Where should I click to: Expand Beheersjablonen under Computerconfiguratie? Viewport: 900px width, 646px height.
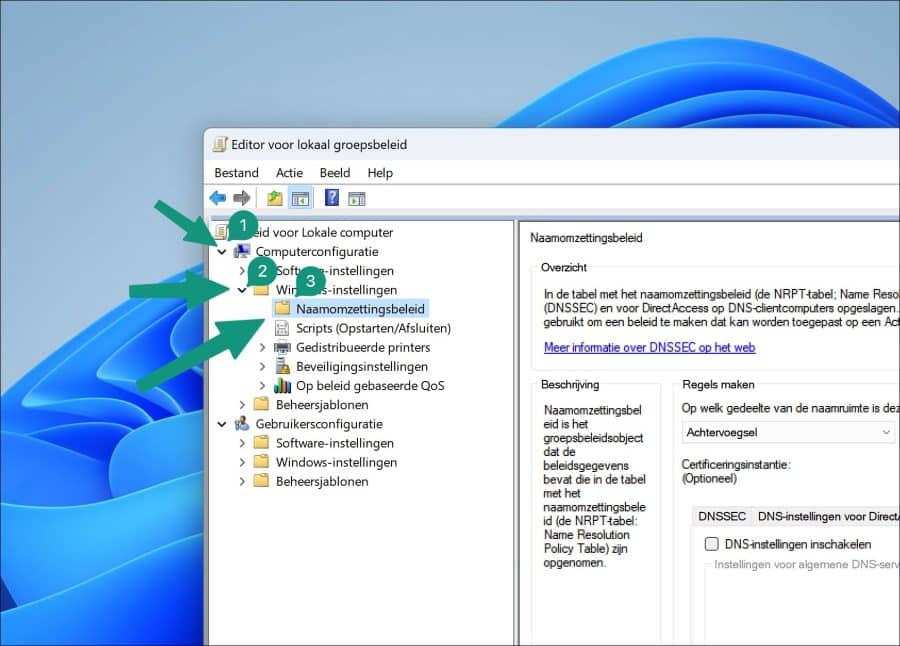pyautogui.click(x=242, y=405)
